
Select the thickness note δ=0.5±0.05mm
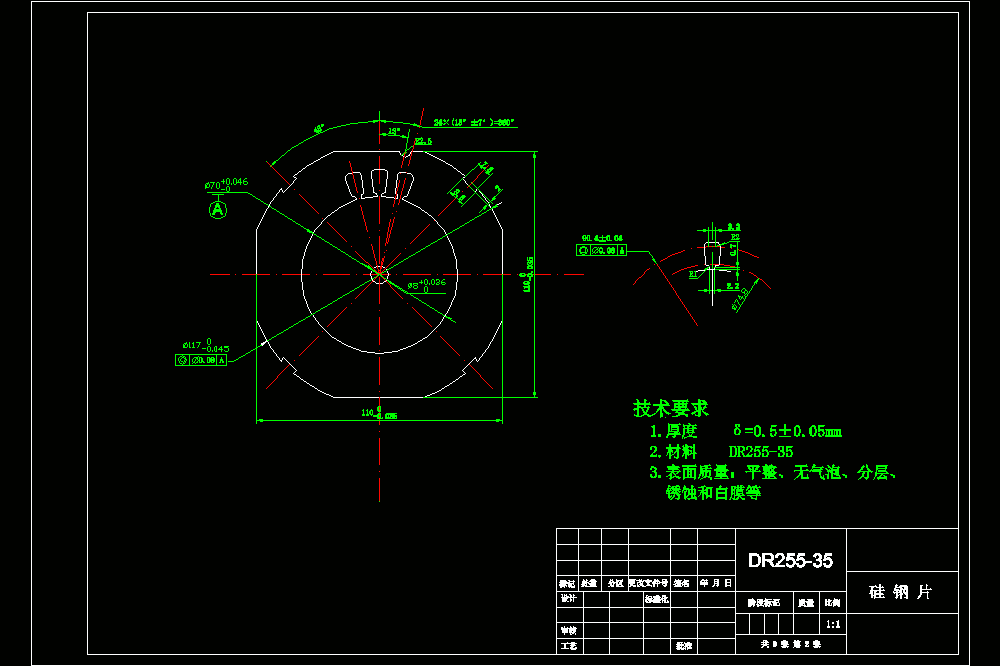[787, 431]
